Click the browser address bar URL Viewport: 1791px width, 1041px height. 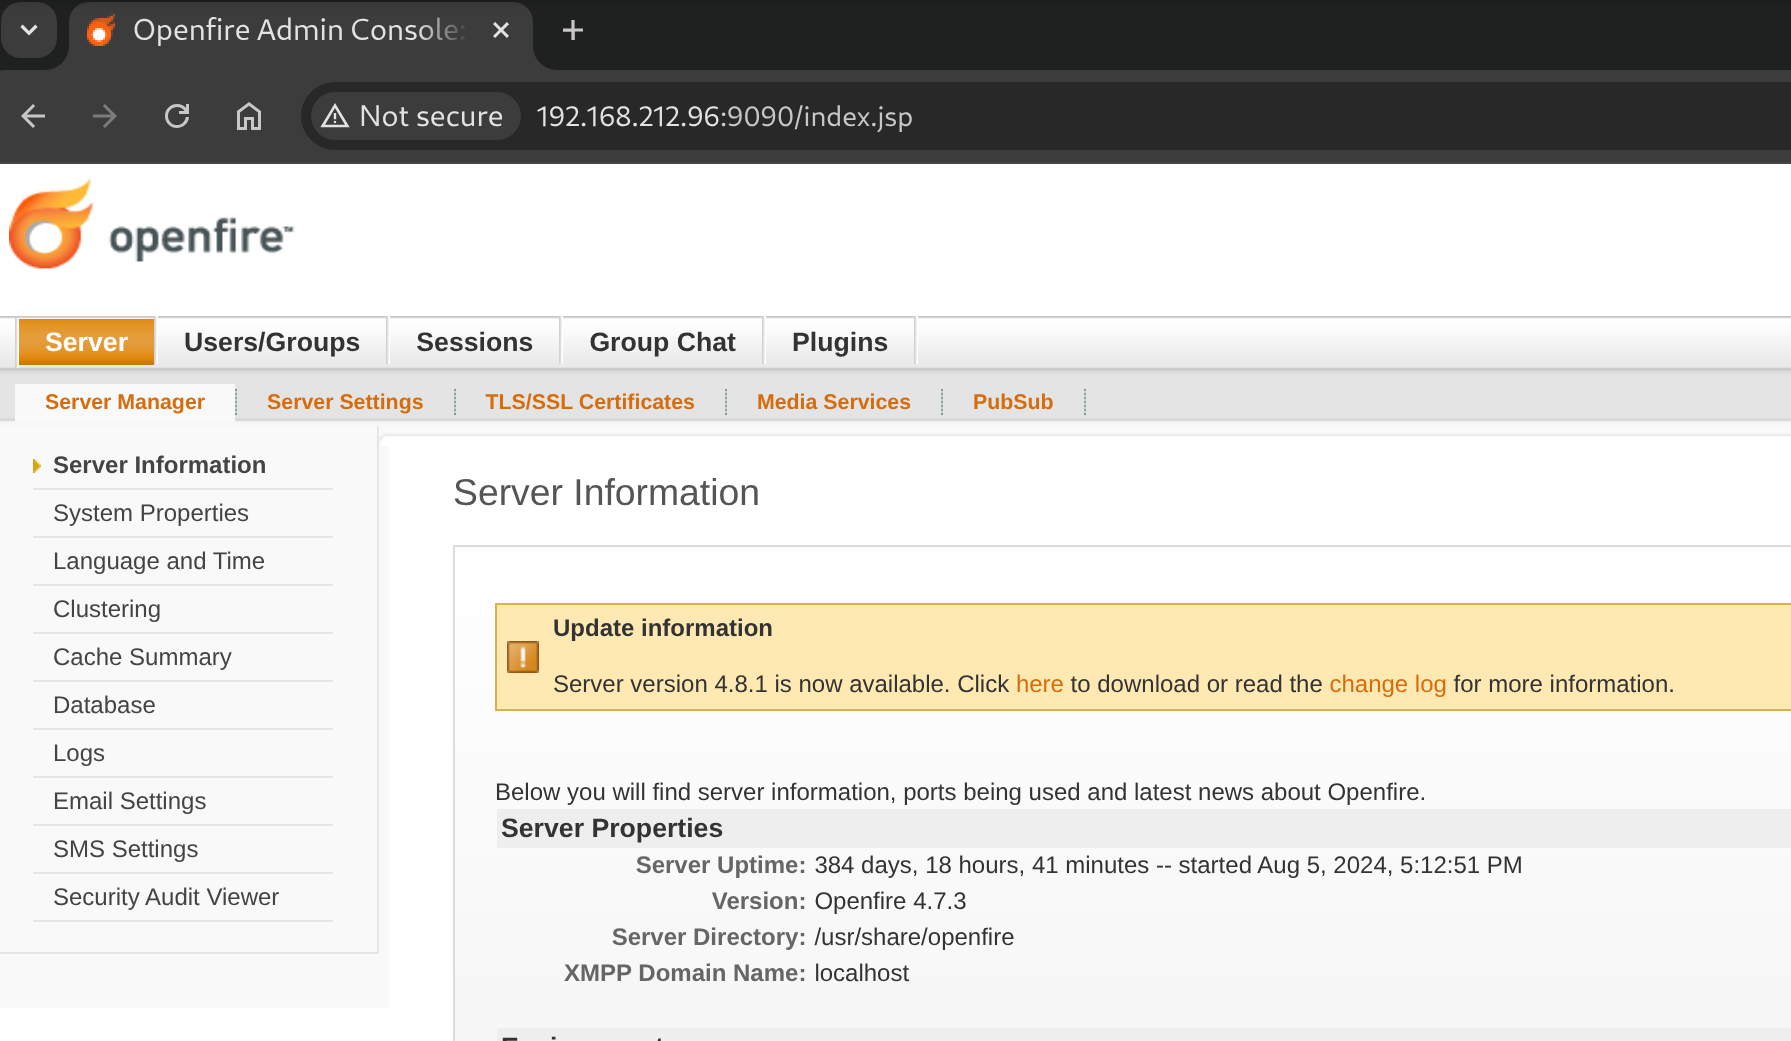click(x=724, y=116)
